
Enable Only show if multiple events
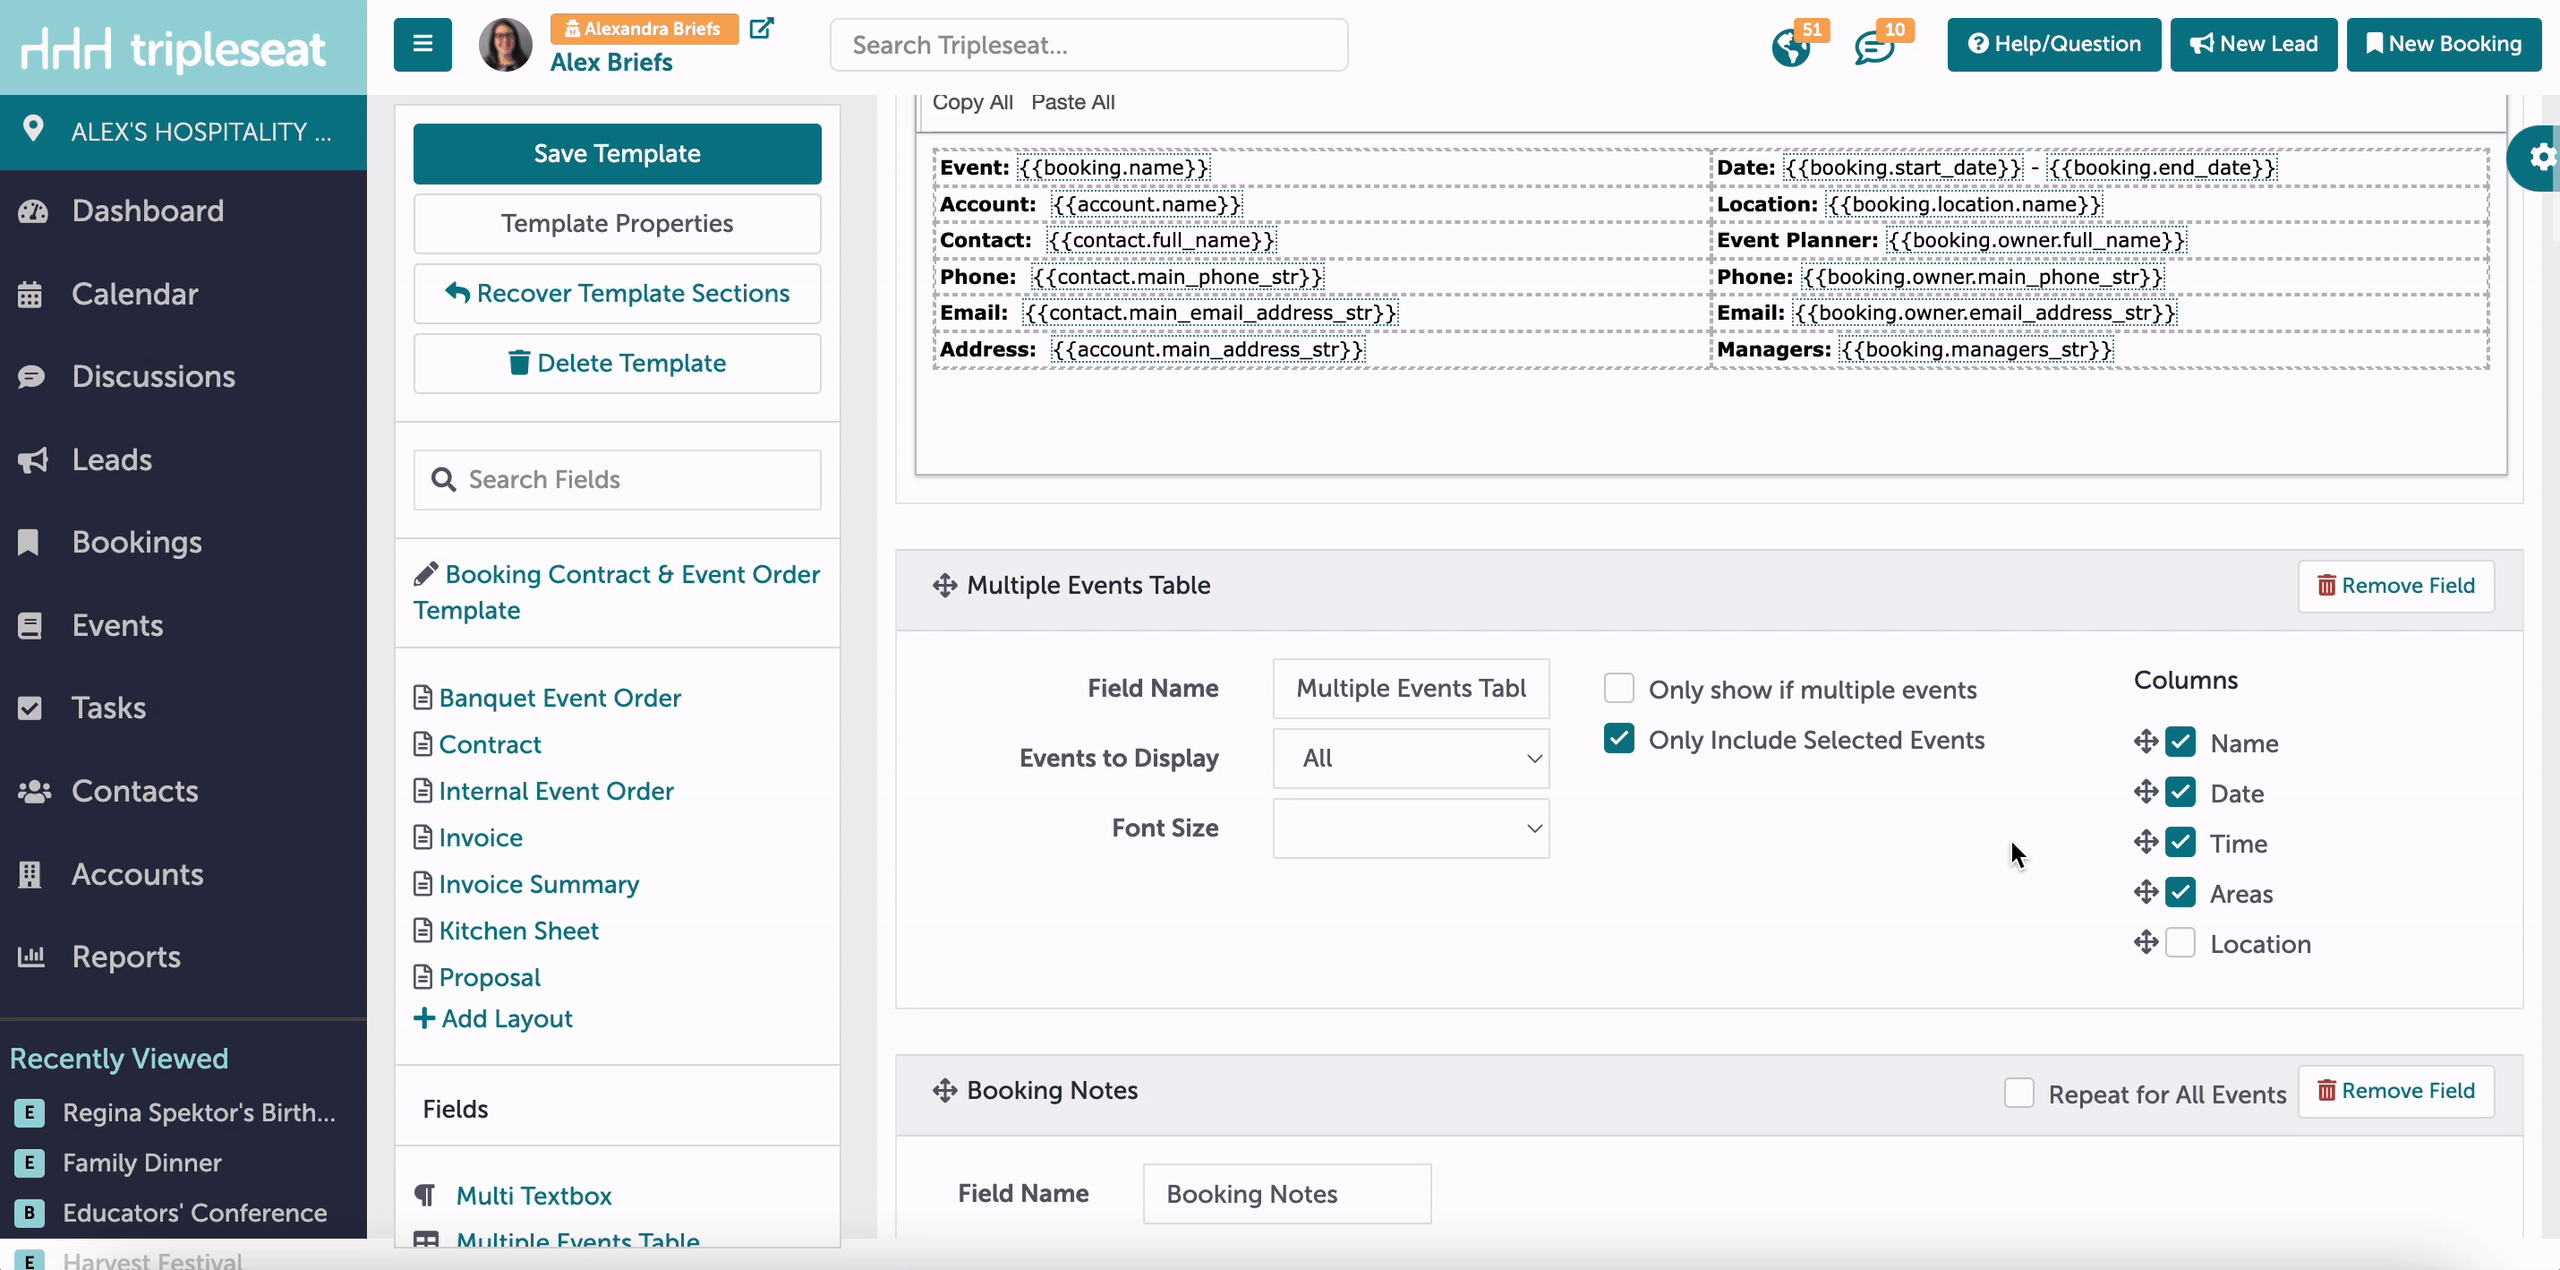[x=1619, y=688]
